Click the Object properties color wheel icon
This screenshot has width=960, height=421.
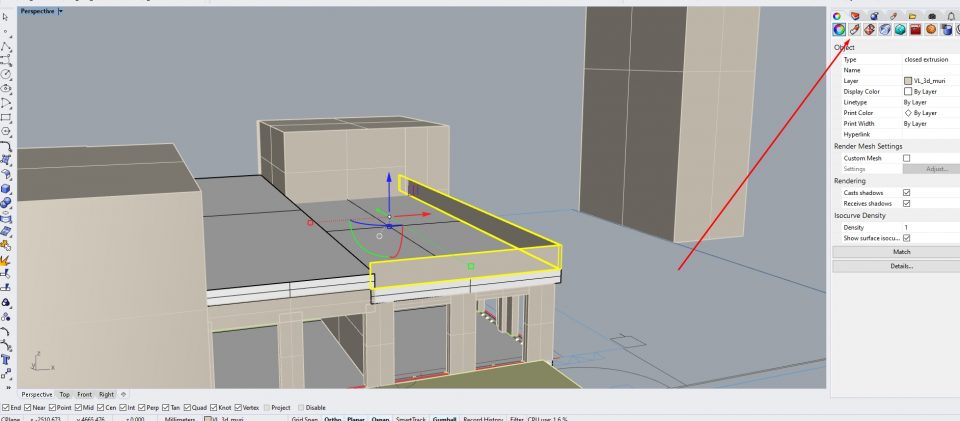(x=838, y=30)
